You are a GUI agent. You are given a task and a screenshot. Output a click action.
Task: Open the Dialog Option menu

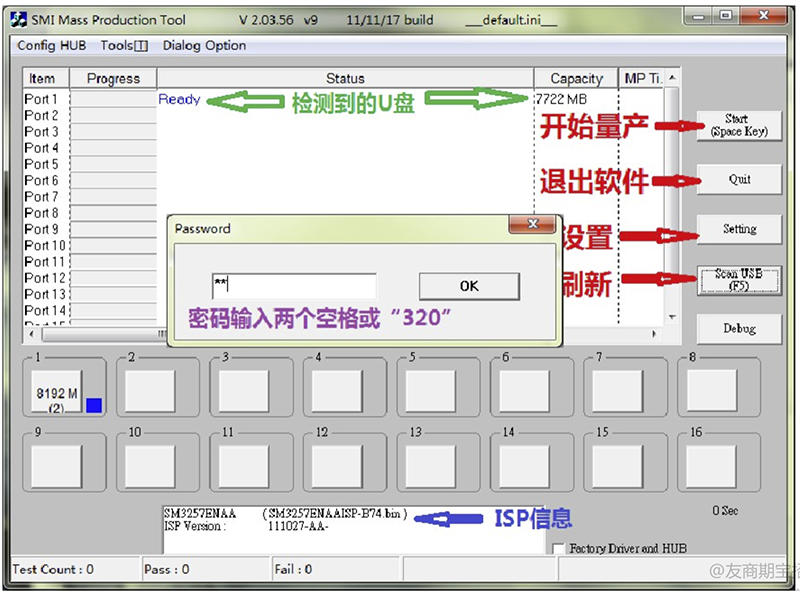point(204,45)
